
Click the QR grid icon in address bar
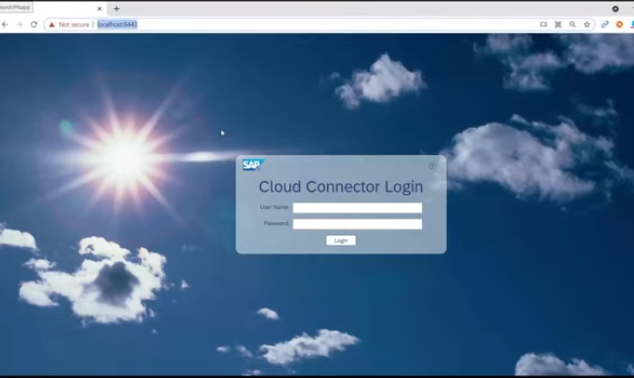pos(558,25)
